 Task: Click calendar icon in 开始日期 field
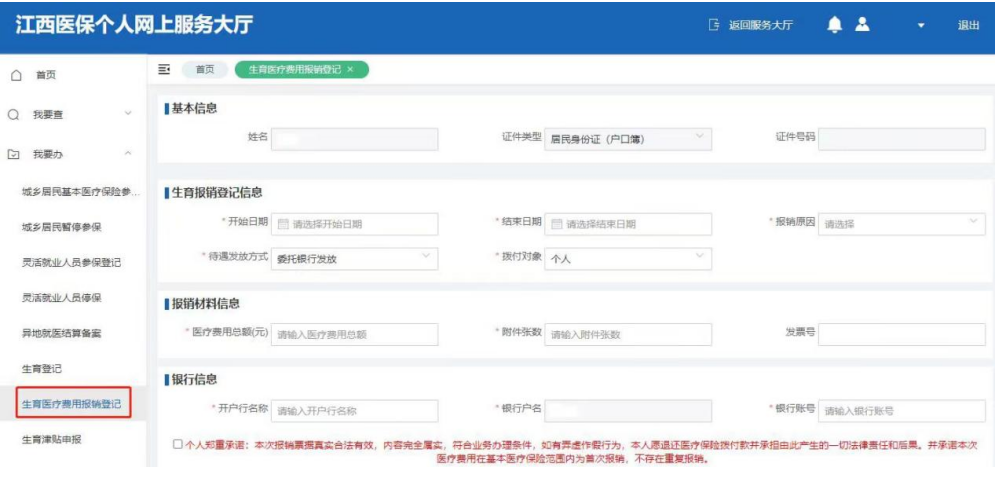pyautogui.click(x=283, y=224)
